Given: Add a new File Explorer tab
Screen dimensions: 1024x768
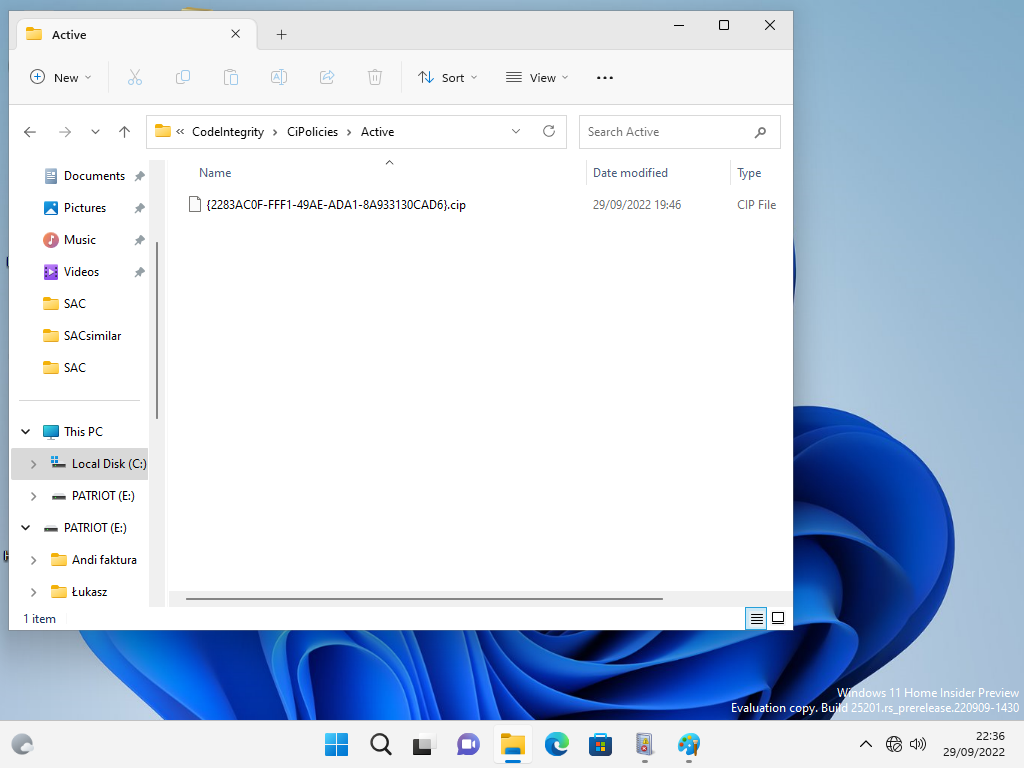Looking at the screenshot, I should (x=281, y=34).
